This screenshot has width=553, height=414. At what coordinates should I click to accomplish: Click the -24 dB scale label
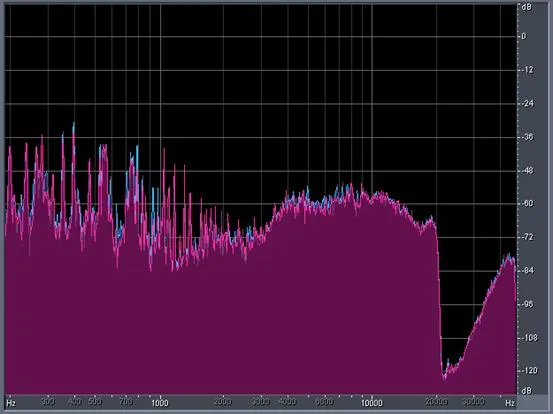pyautogui.click(x=526, y=104)
